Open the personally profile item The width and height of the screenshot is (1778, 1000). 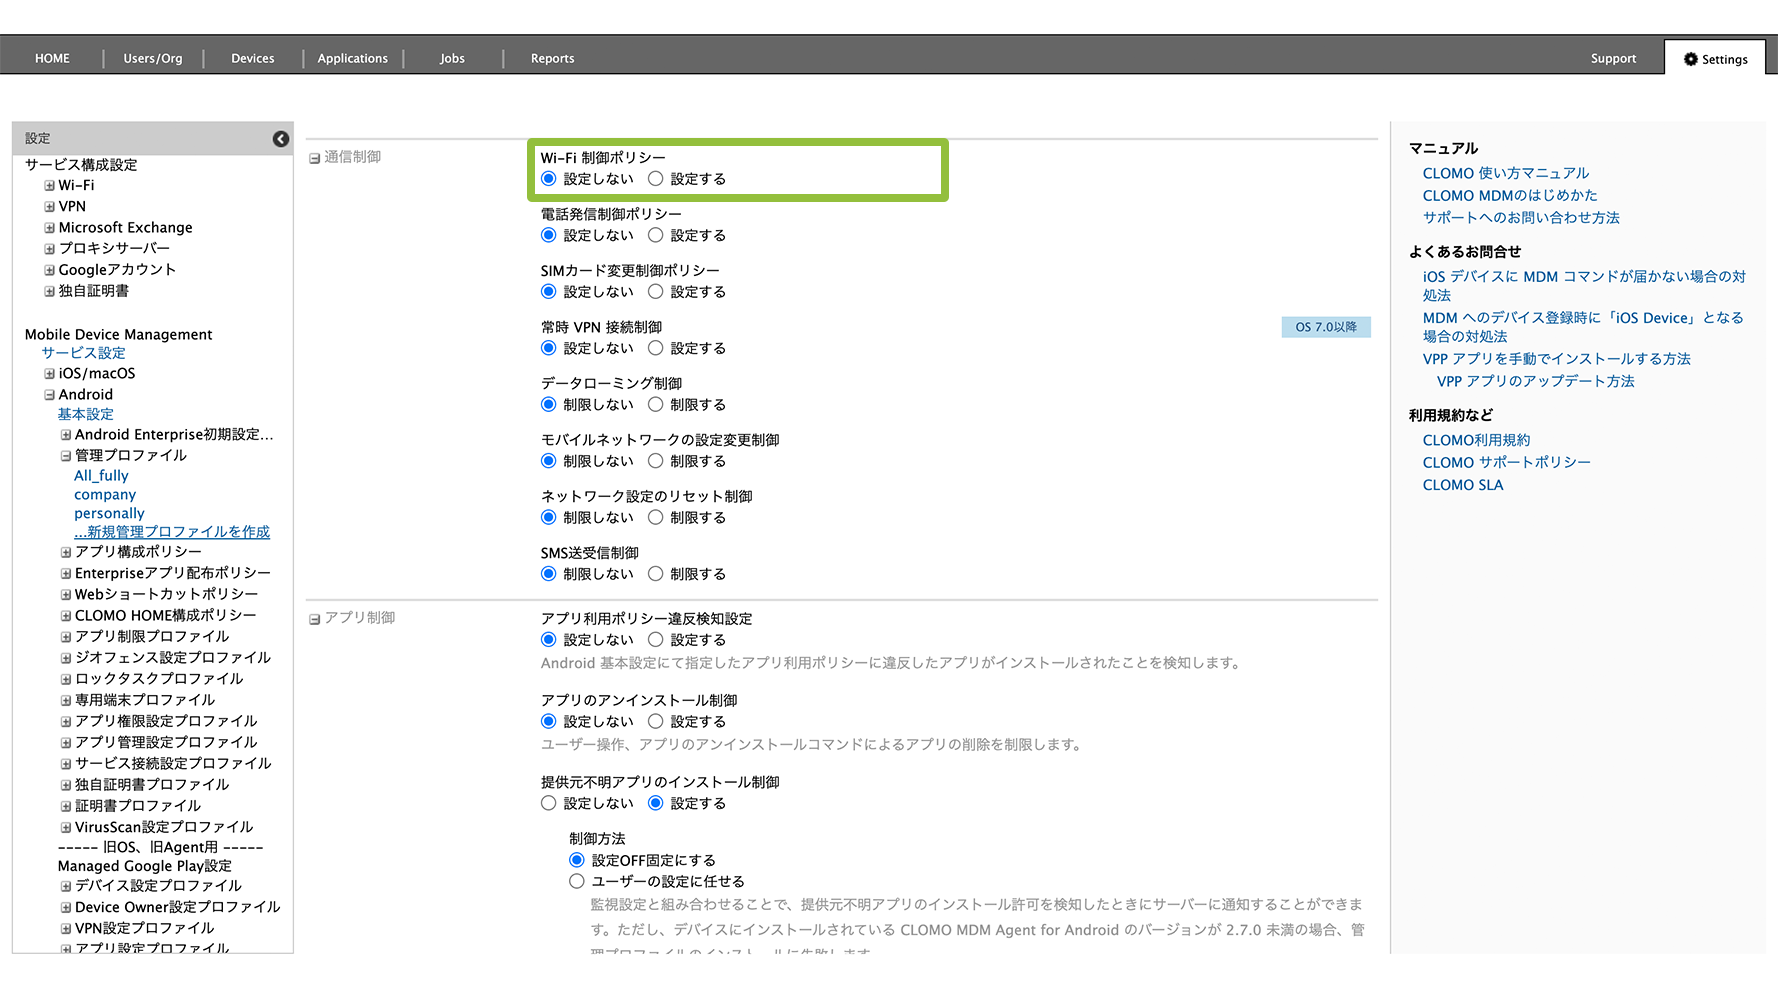pos(109,513)
